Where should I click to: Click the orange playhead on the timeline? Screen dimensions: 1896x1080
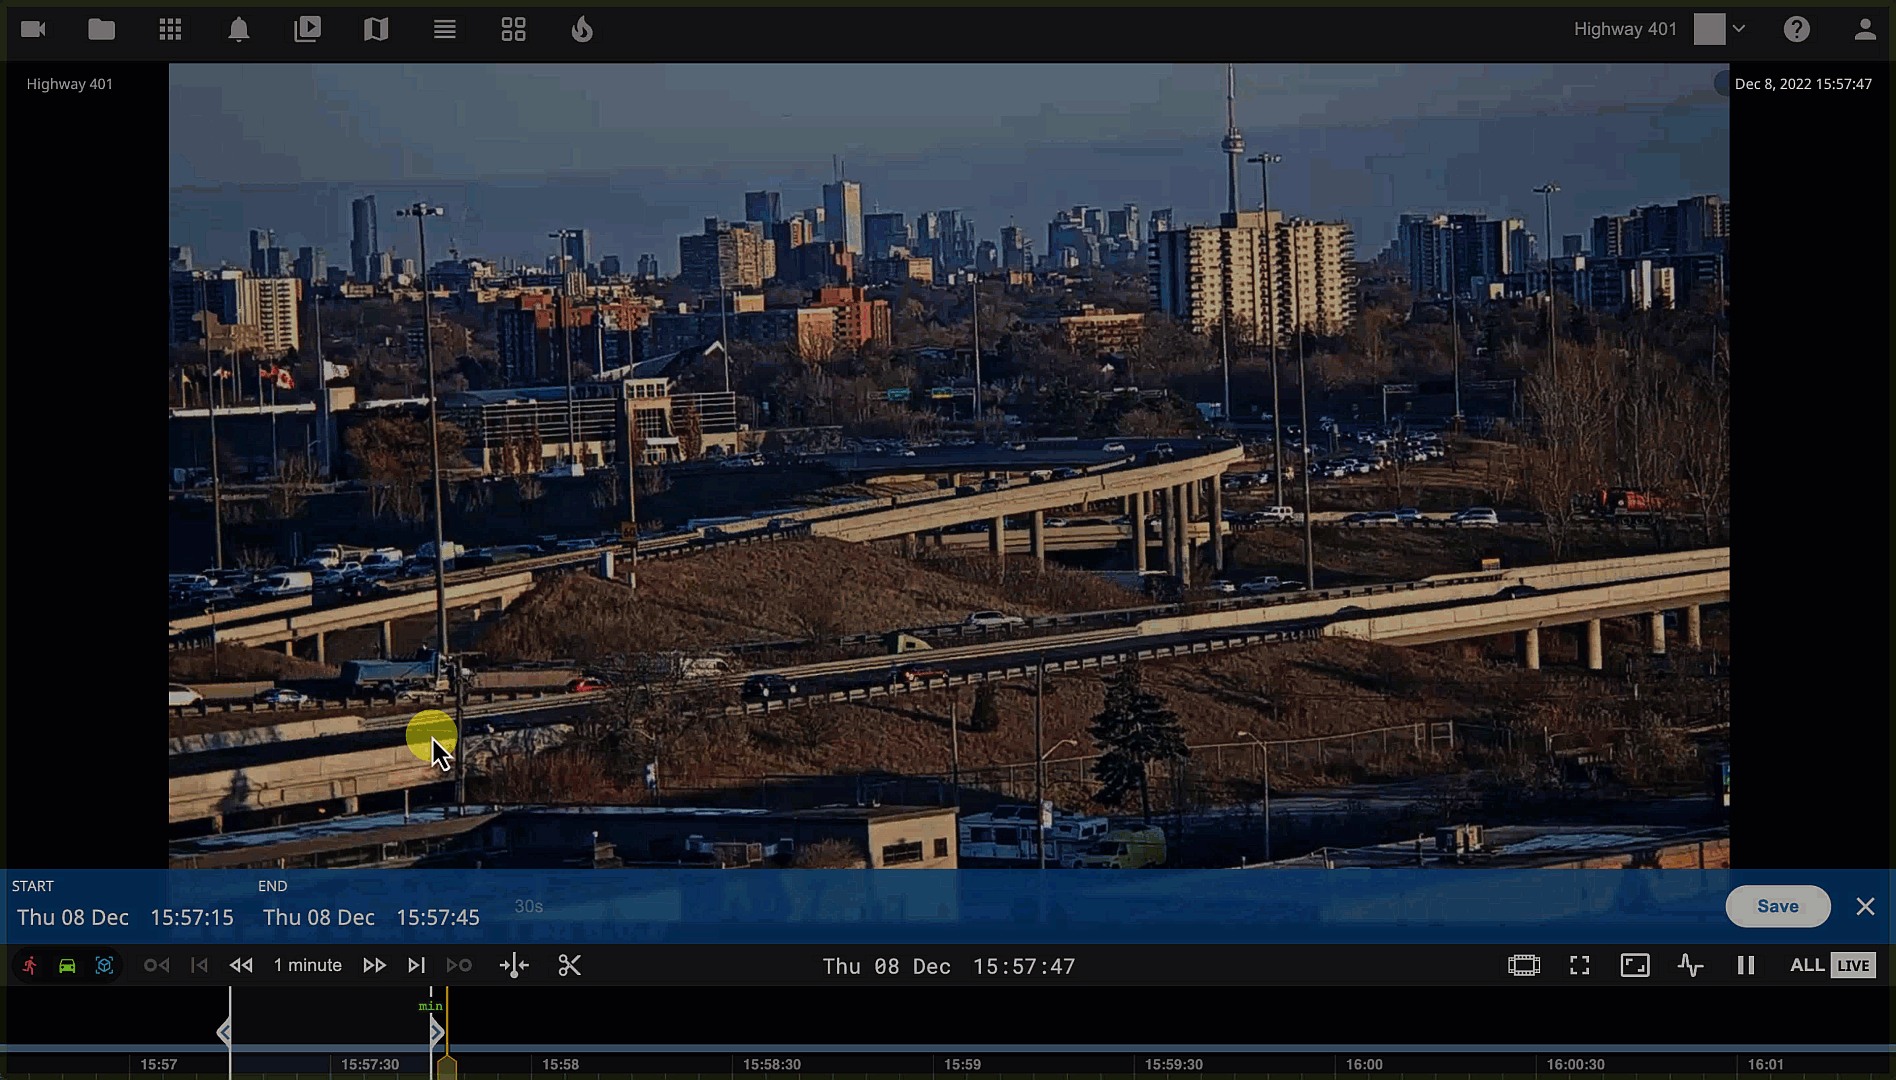(447, 1066)
